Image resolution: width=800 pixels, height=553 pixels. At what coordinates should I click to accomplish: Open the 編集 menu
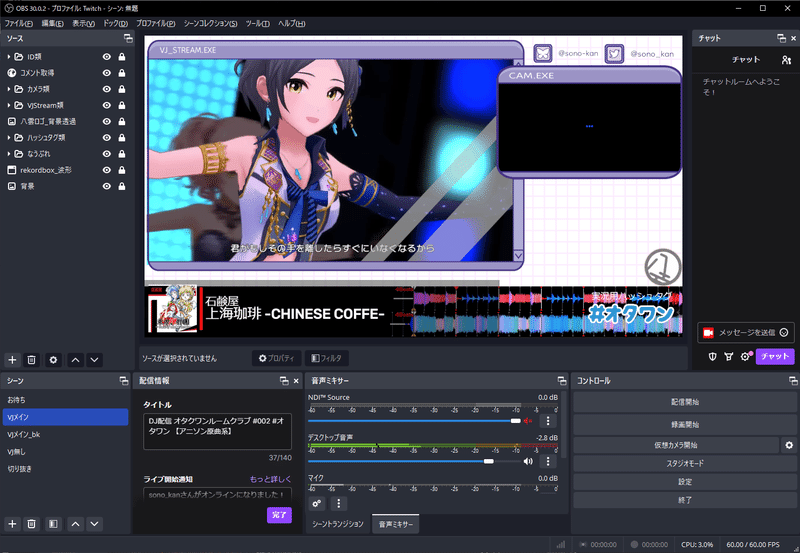point(53,23)
